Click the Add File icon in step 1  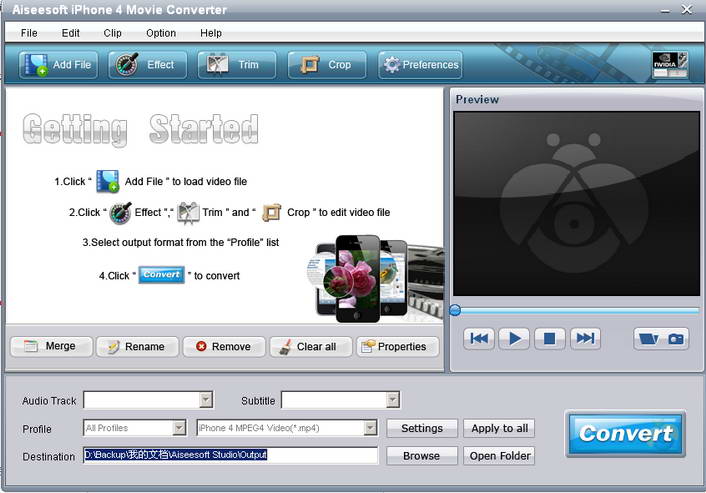(108, 181)
